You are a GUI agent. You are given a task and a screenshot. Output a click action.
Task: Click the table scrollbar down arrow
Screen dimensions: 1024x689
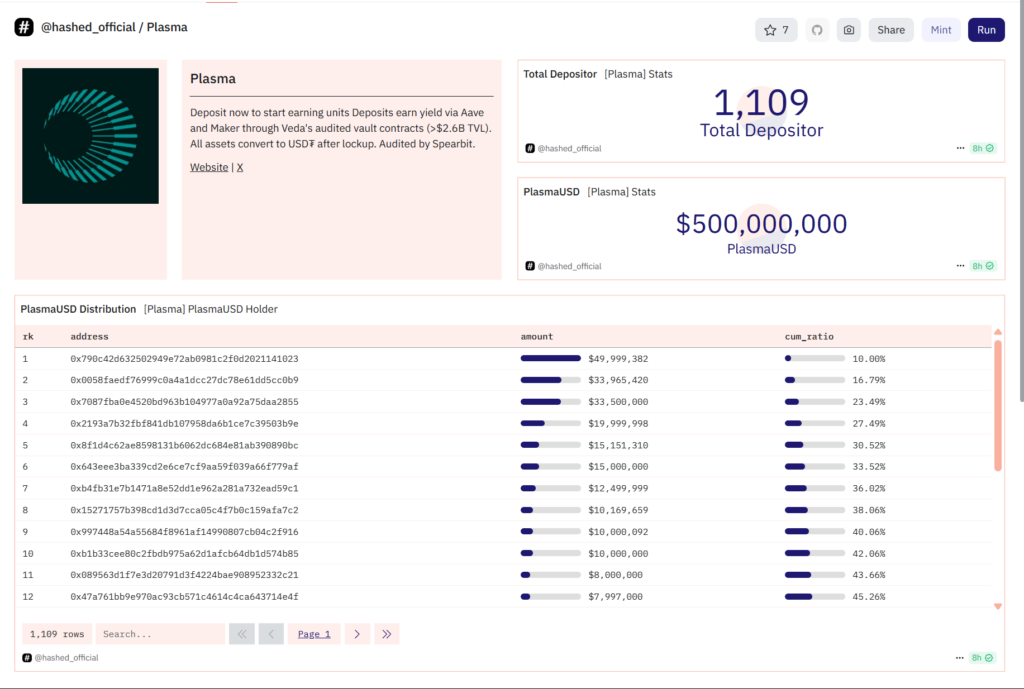[998, 607]
